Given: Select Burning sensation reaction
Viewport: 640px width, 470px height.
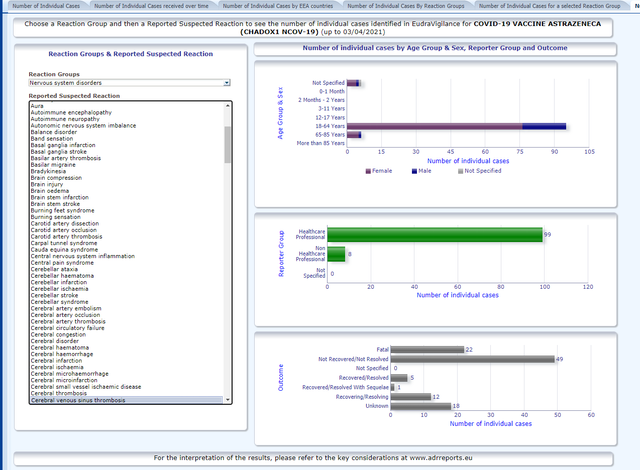Looking at the screenshot, I should (56, 217).
